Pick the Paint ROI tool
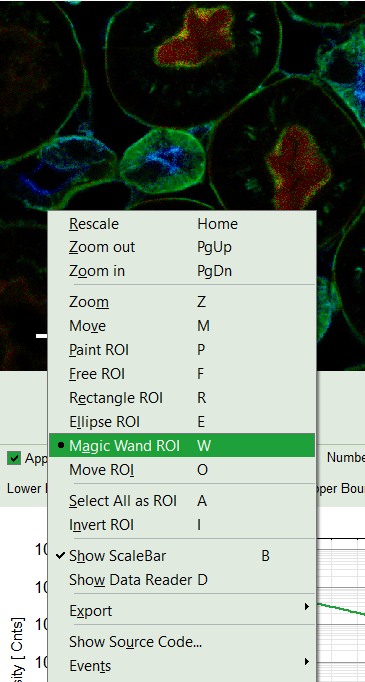Viewport: 365px width, 682px height. pos(182,350)
